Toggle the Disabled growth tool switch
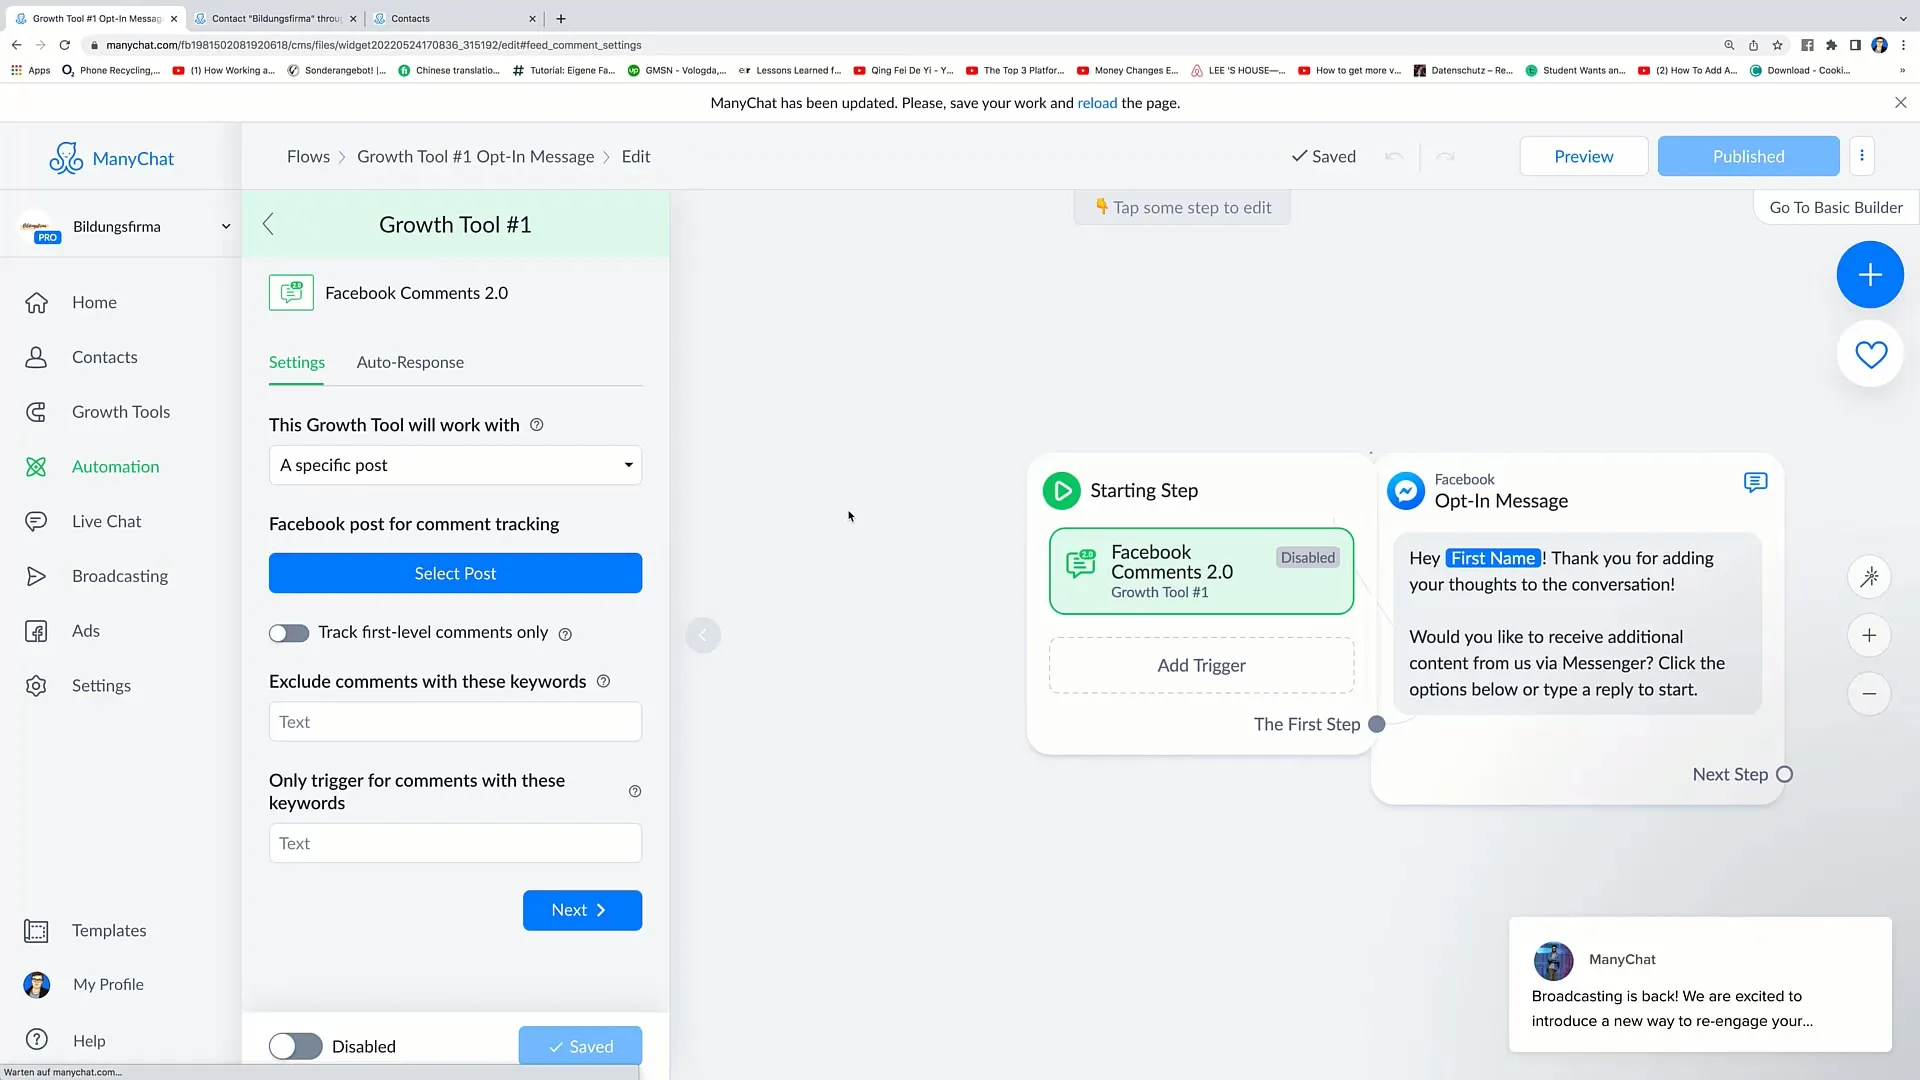The image size is (1920, 1080). click(296, 1047)
